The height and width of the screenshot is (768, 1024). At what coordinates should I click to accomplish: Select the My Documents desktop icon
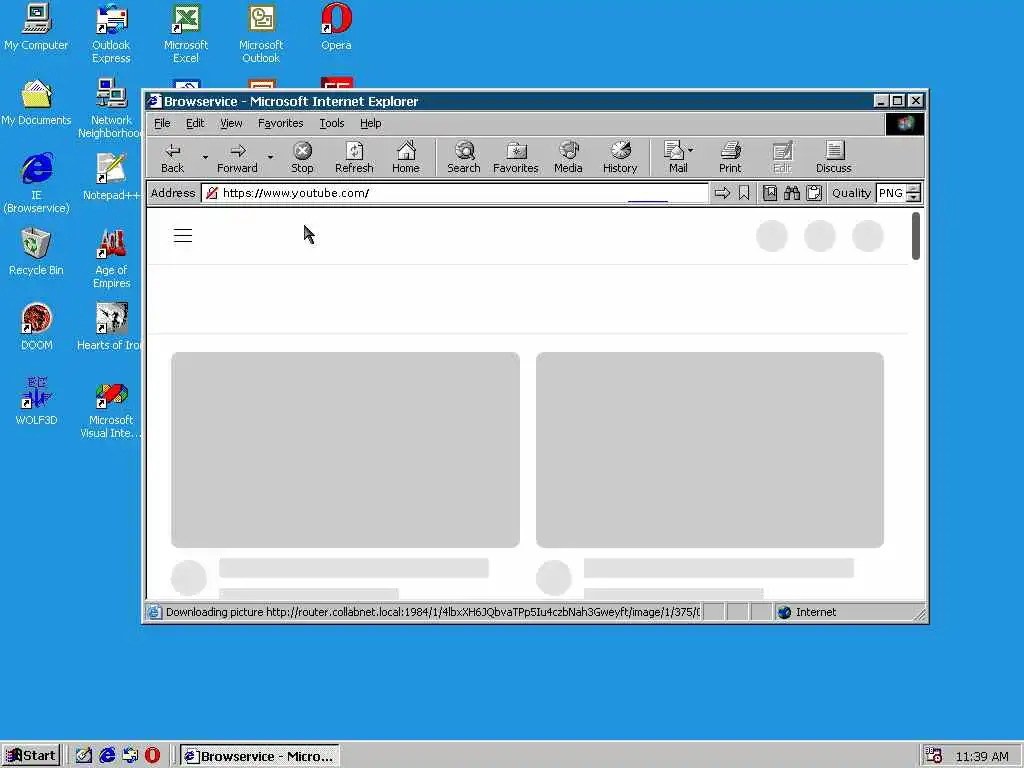click(36, 103)
